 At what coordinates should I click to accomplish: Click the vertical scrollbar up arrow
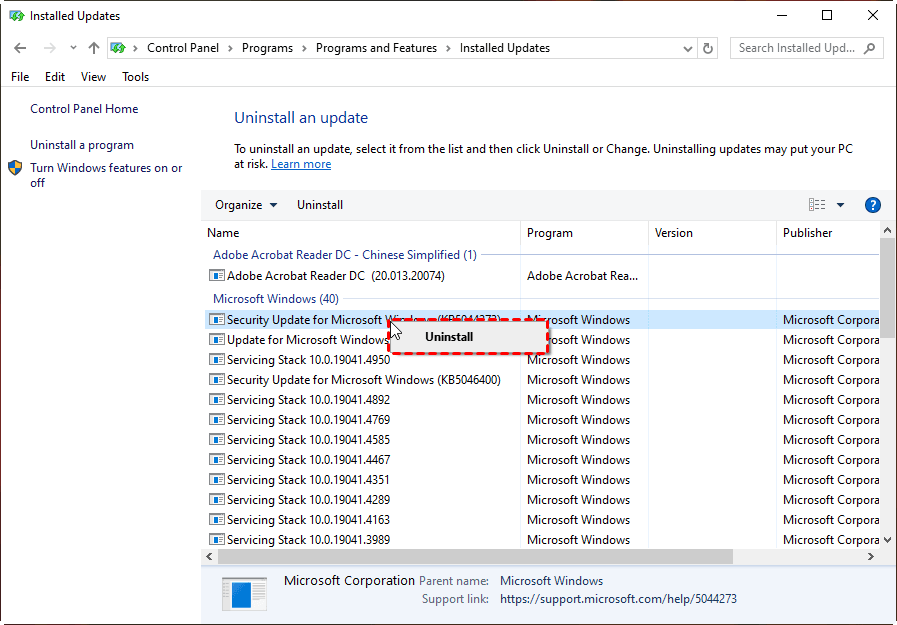coord(887,230)
